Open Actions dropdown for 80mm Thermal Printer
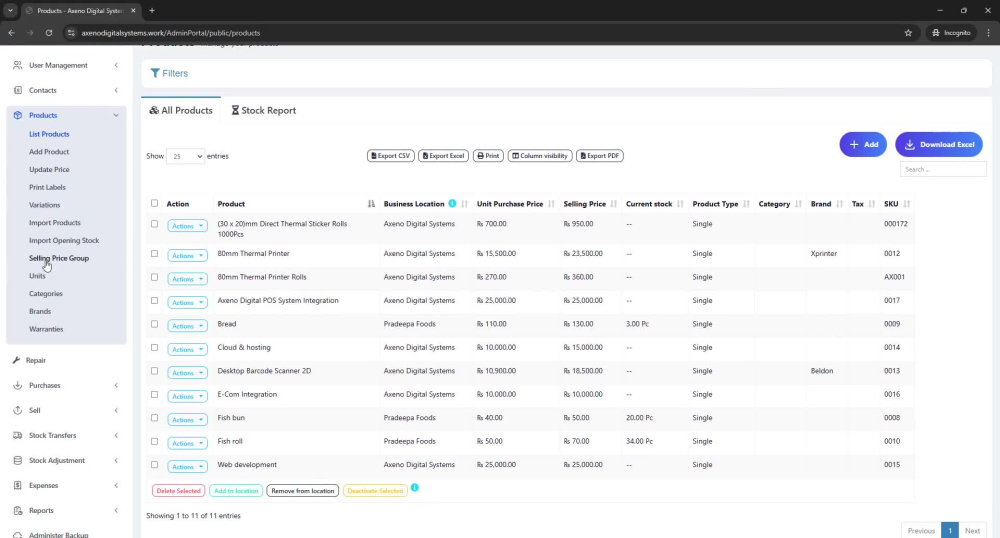The width and height of the screenshot is (1000, 538). tap(188, 256)
